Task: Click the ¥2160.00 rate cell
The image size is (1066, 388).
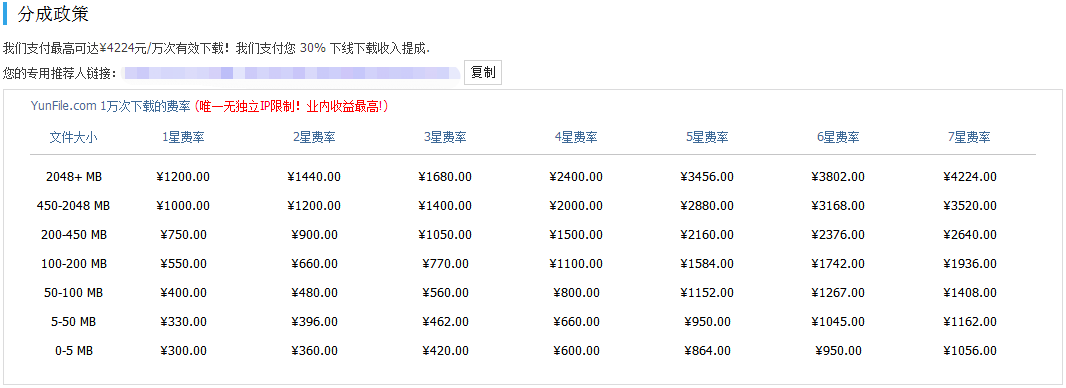Action: pos(707,235)
